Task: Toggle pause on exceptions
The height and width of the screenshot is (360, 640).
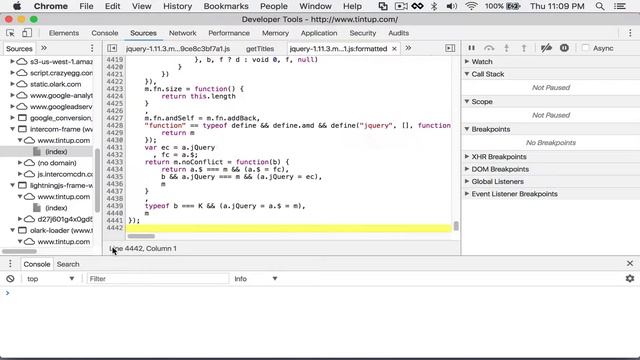Action: [x=564, y=48]
